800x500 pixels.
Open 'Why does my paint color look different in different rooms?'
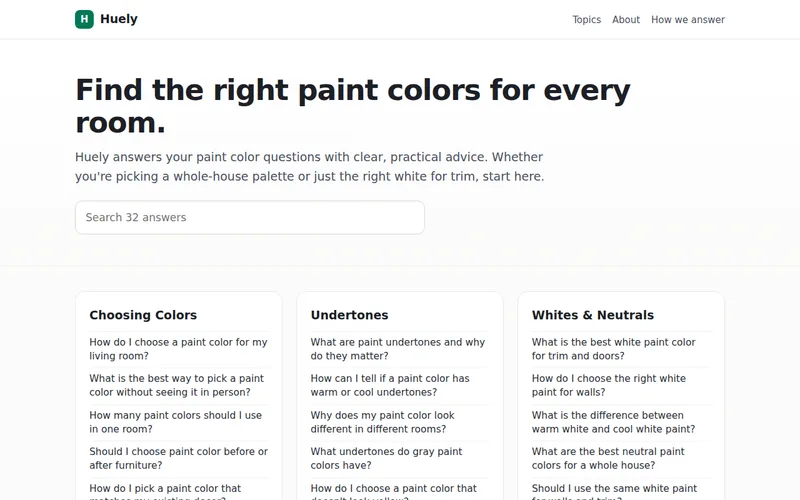click(383, 422)
